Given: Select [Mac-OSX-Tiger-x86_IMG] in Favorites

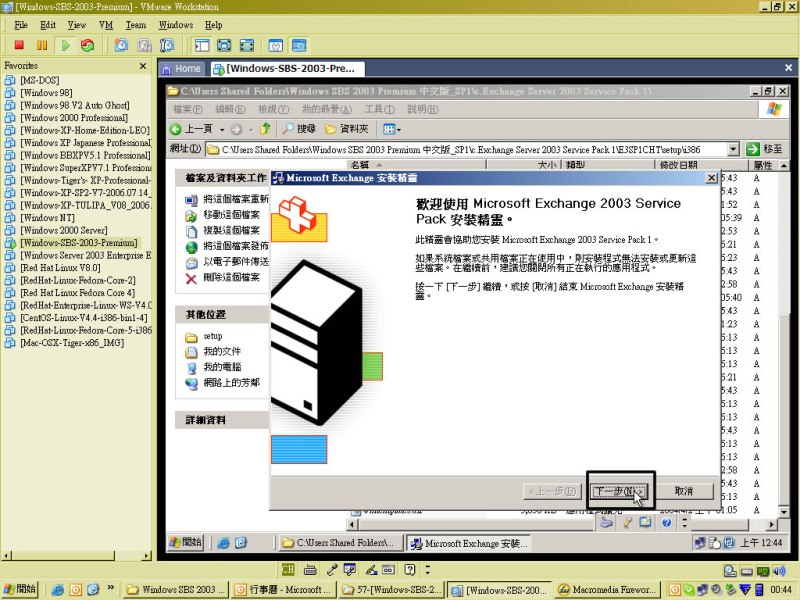Looking at the screenshot, I should (72, 343).
